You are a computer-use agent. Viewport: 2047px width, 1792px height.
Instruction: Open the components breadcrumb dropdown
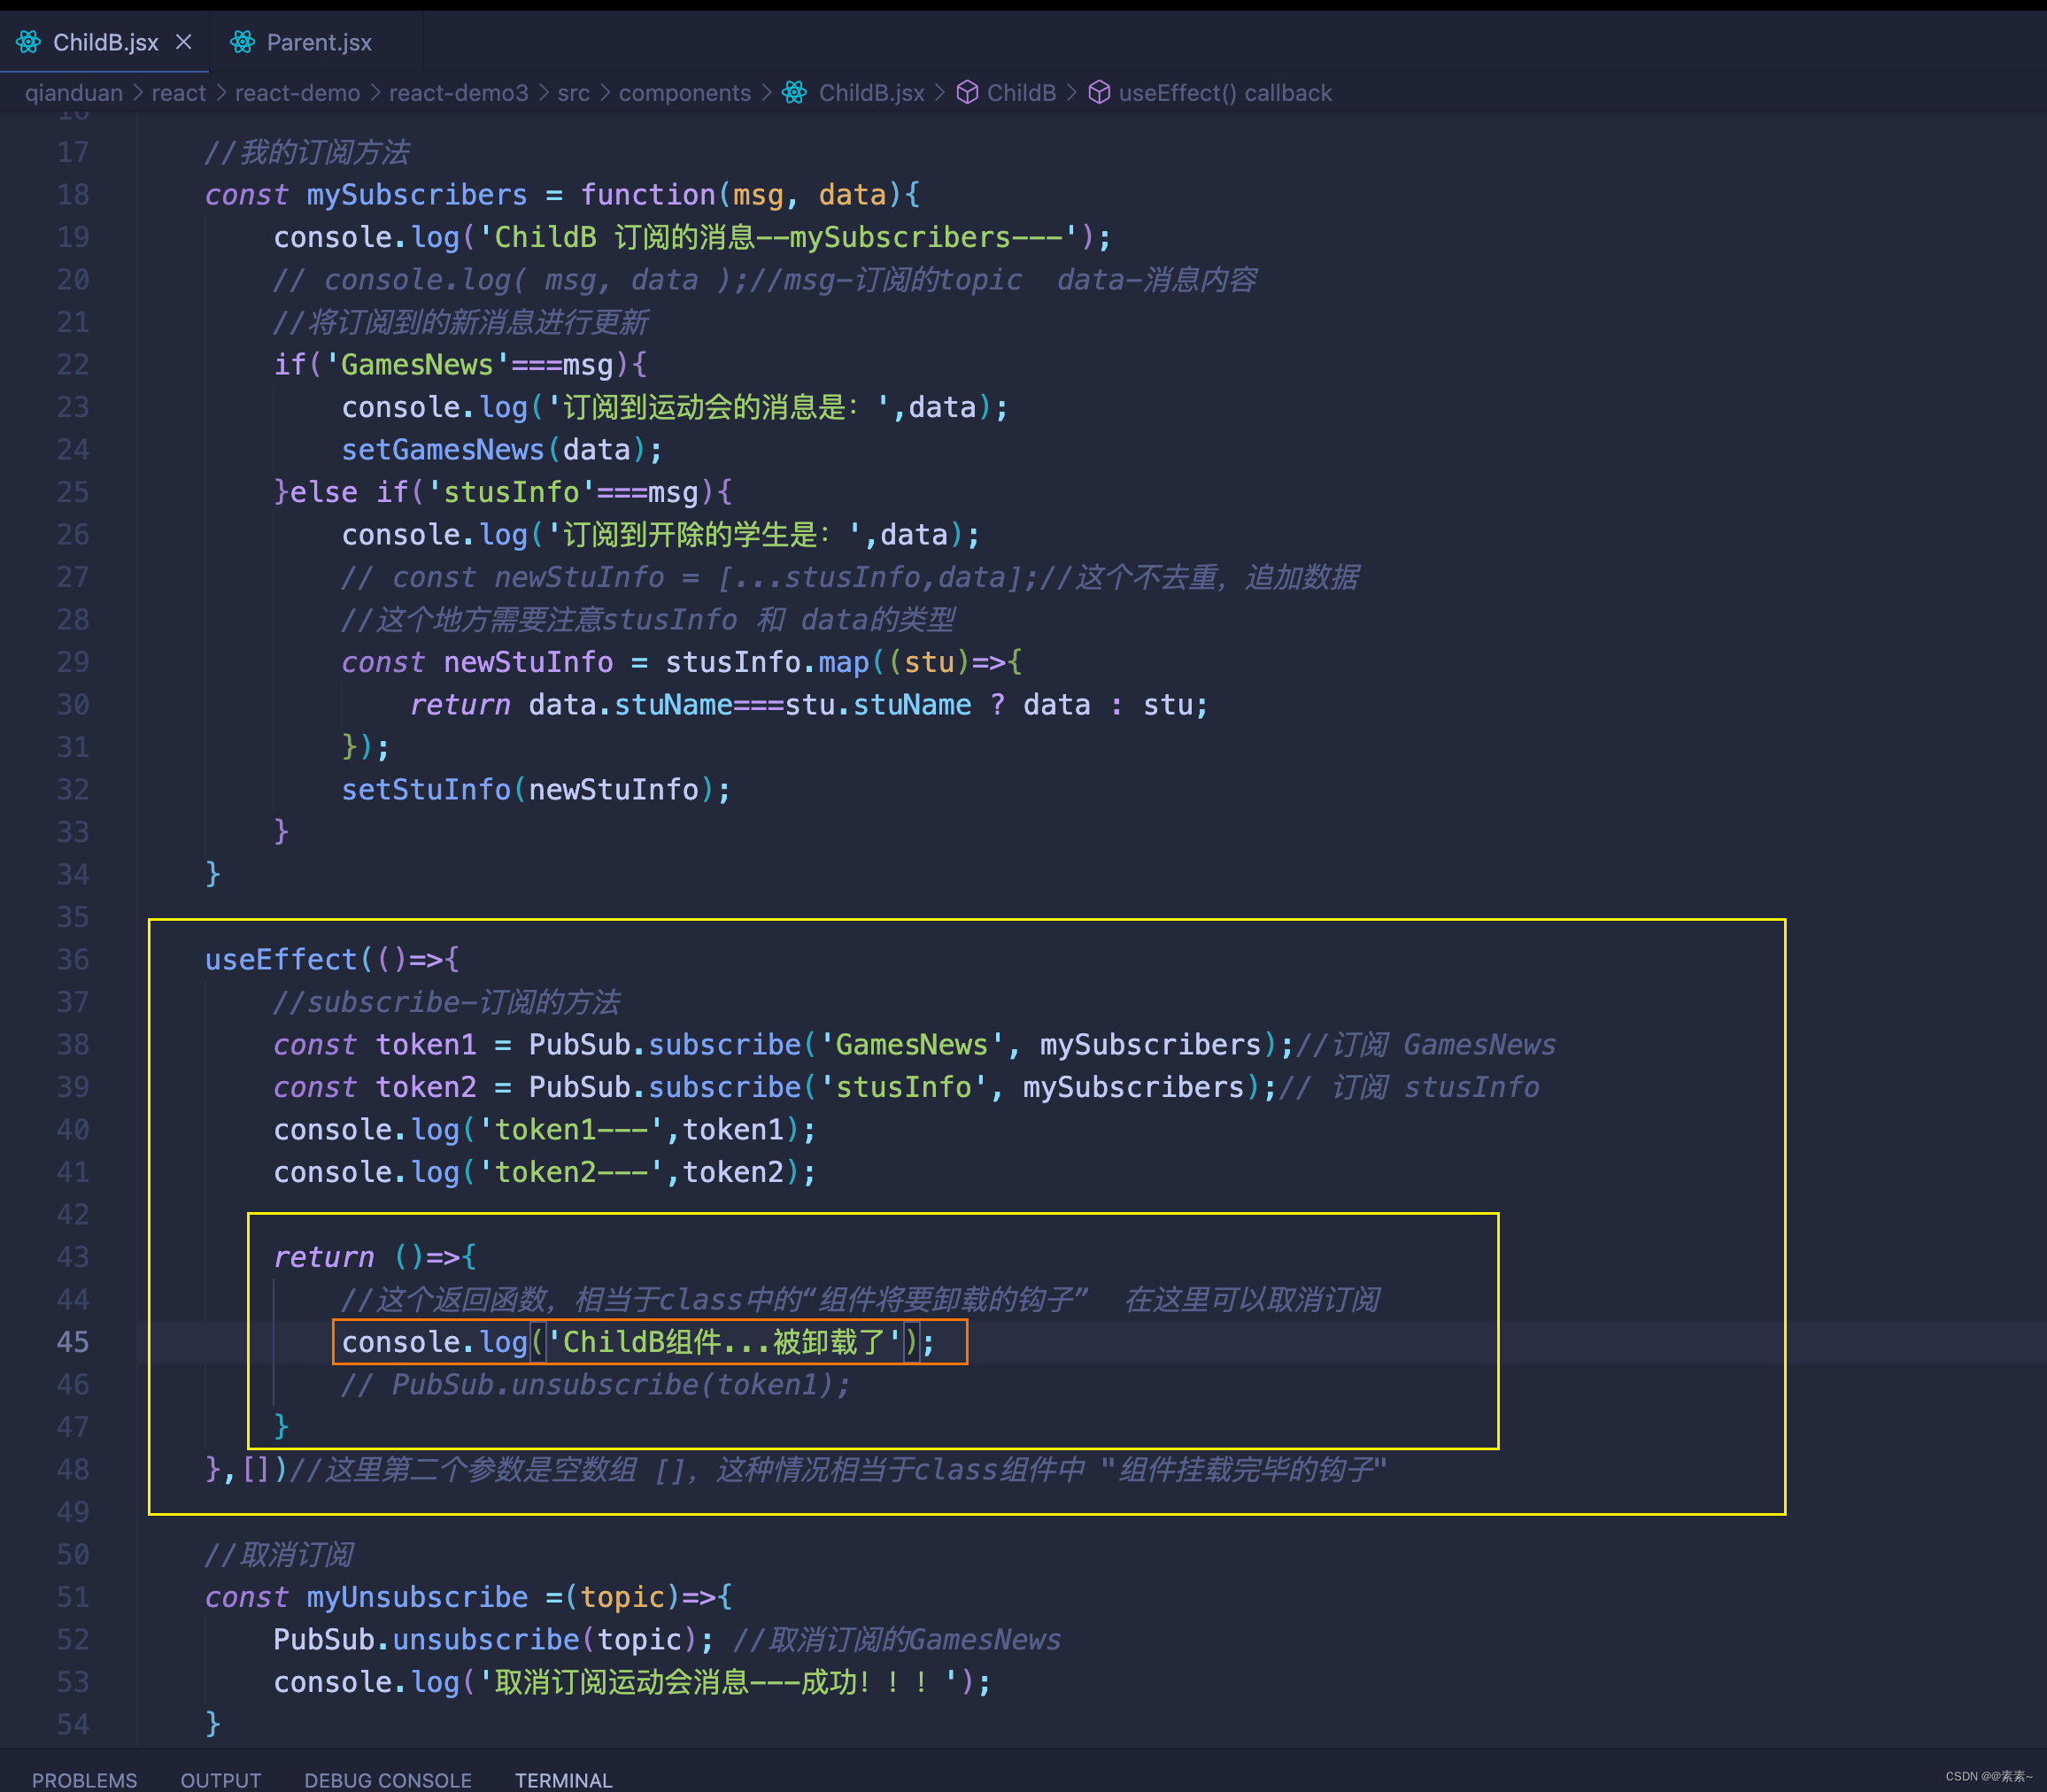[684, 93]
